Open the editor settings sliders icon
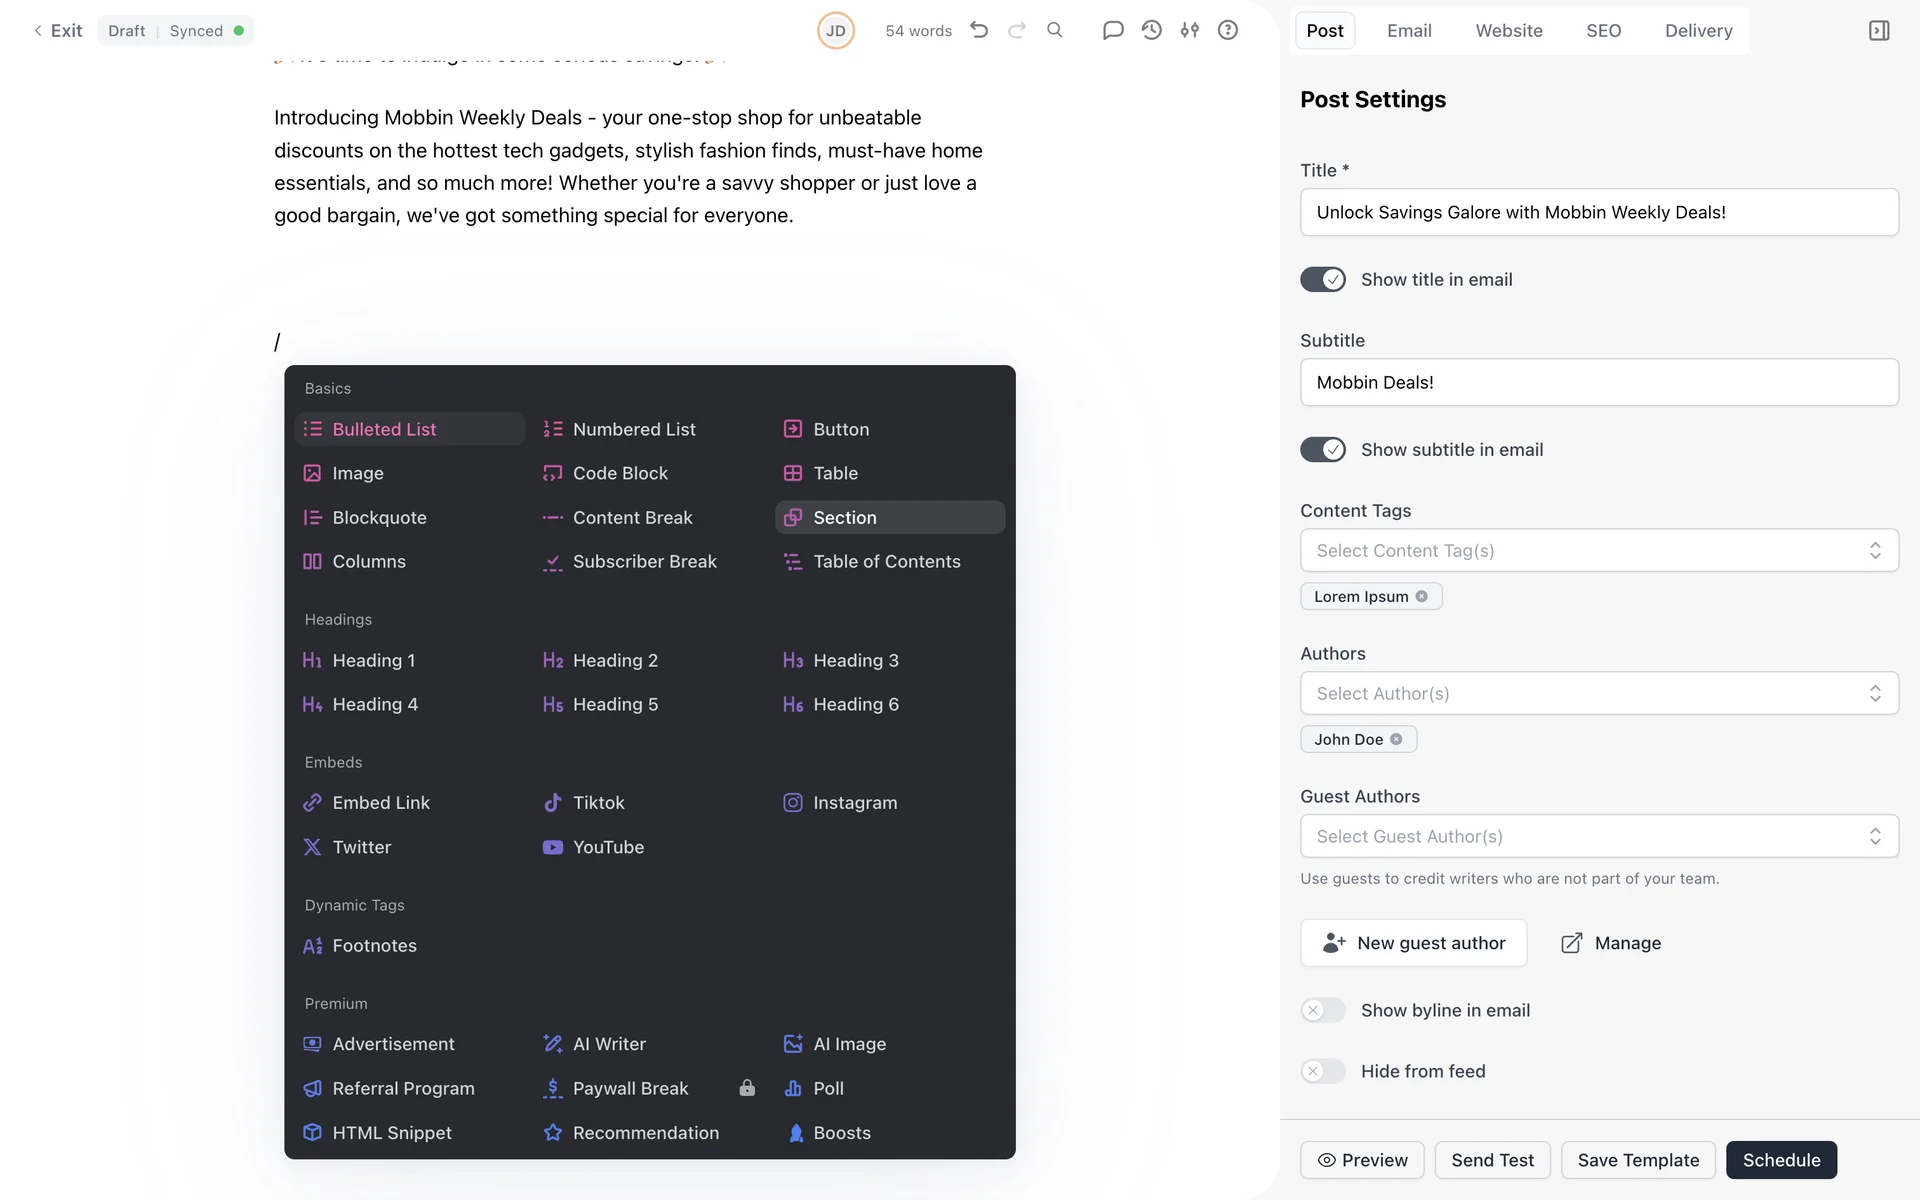The width and height of the screenshot is (1920, 1200). 1189,30
